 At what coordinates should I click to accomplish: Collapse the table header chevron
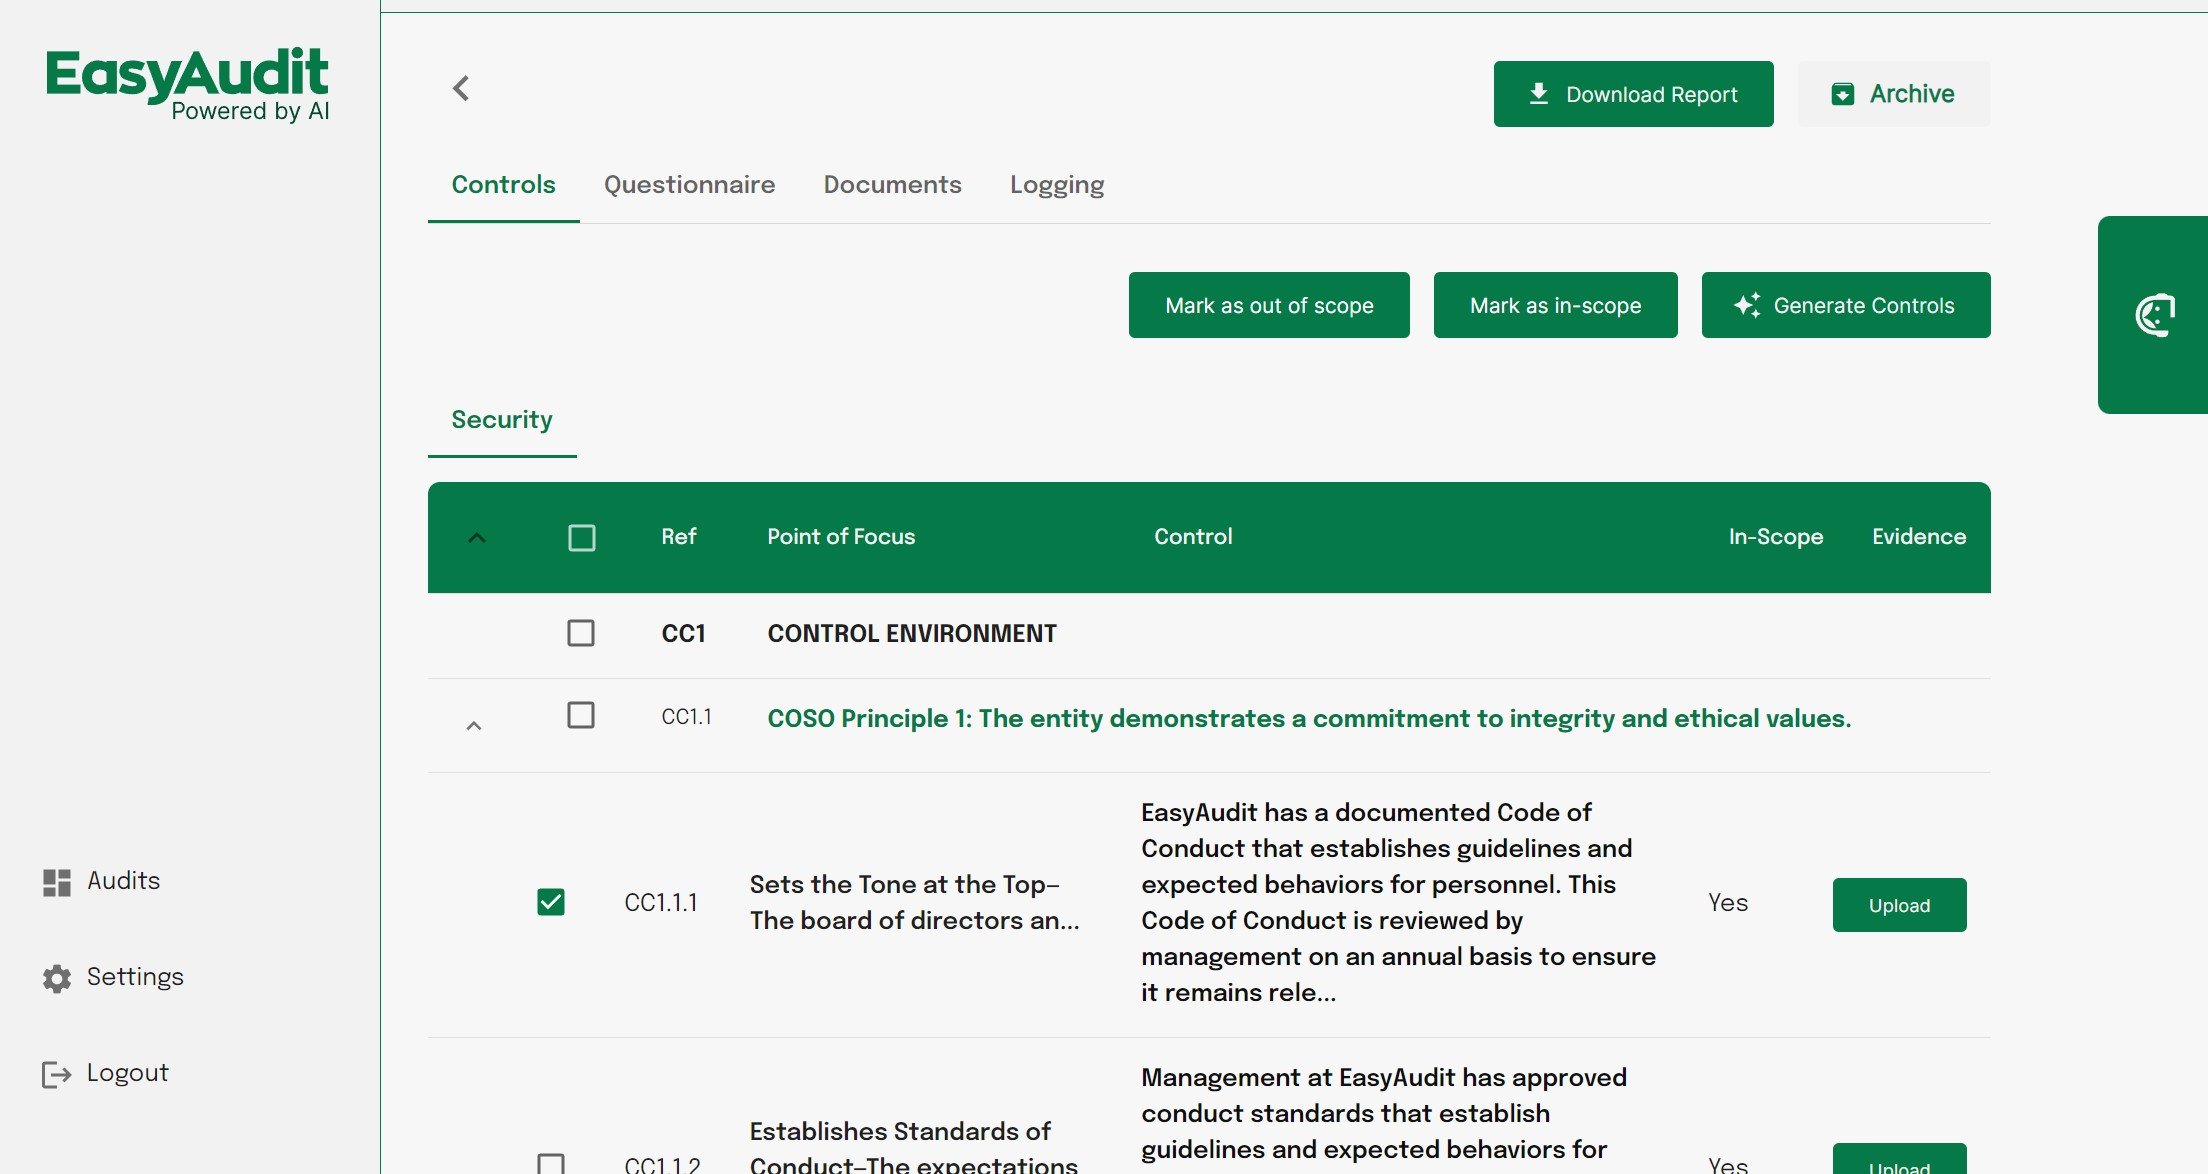click(478, 537)
